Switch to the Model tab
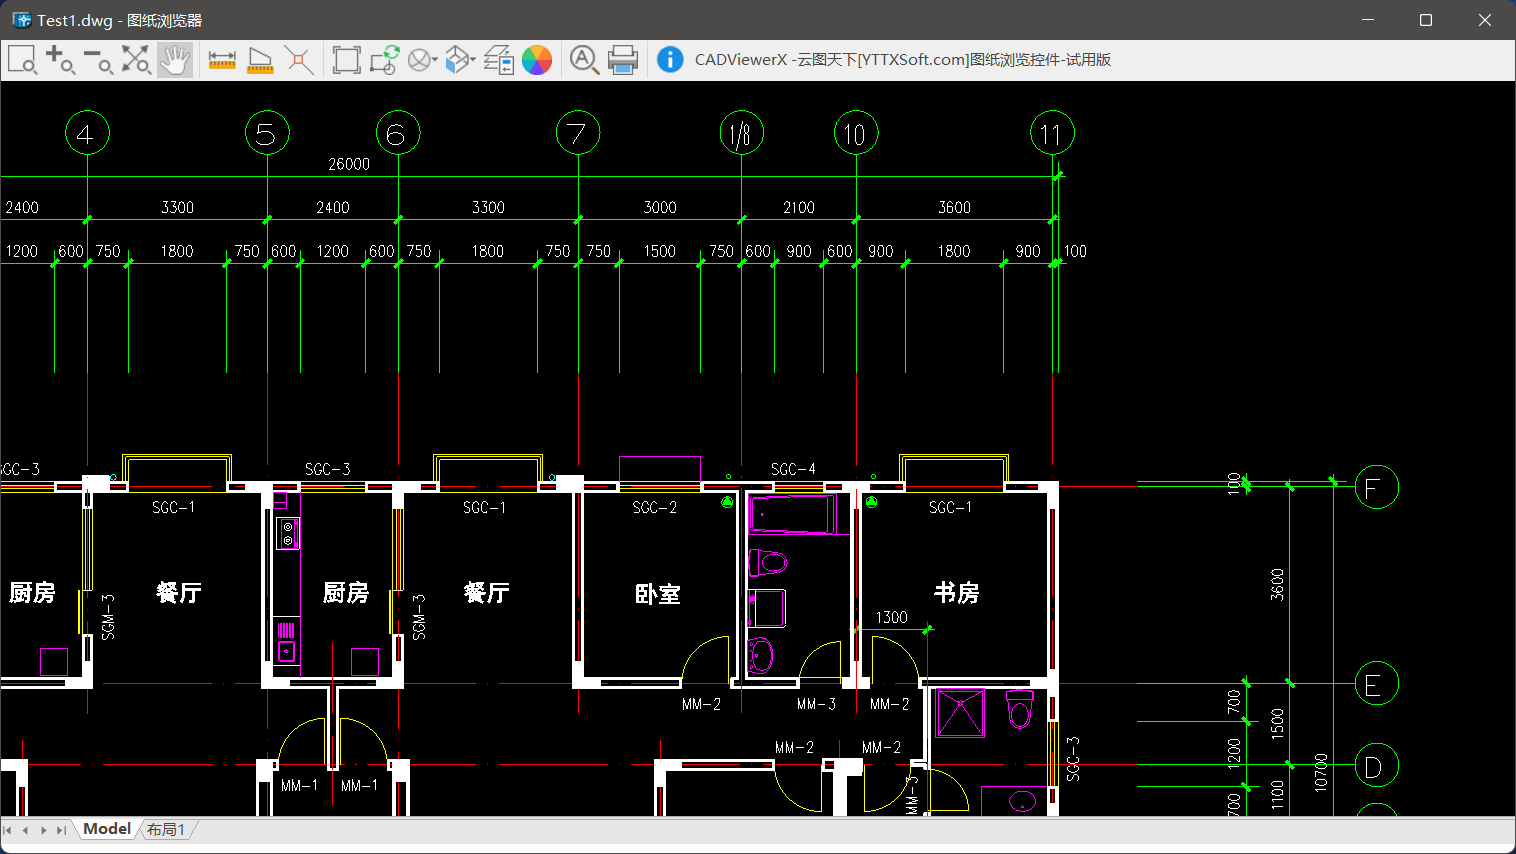 coord(107,829)
